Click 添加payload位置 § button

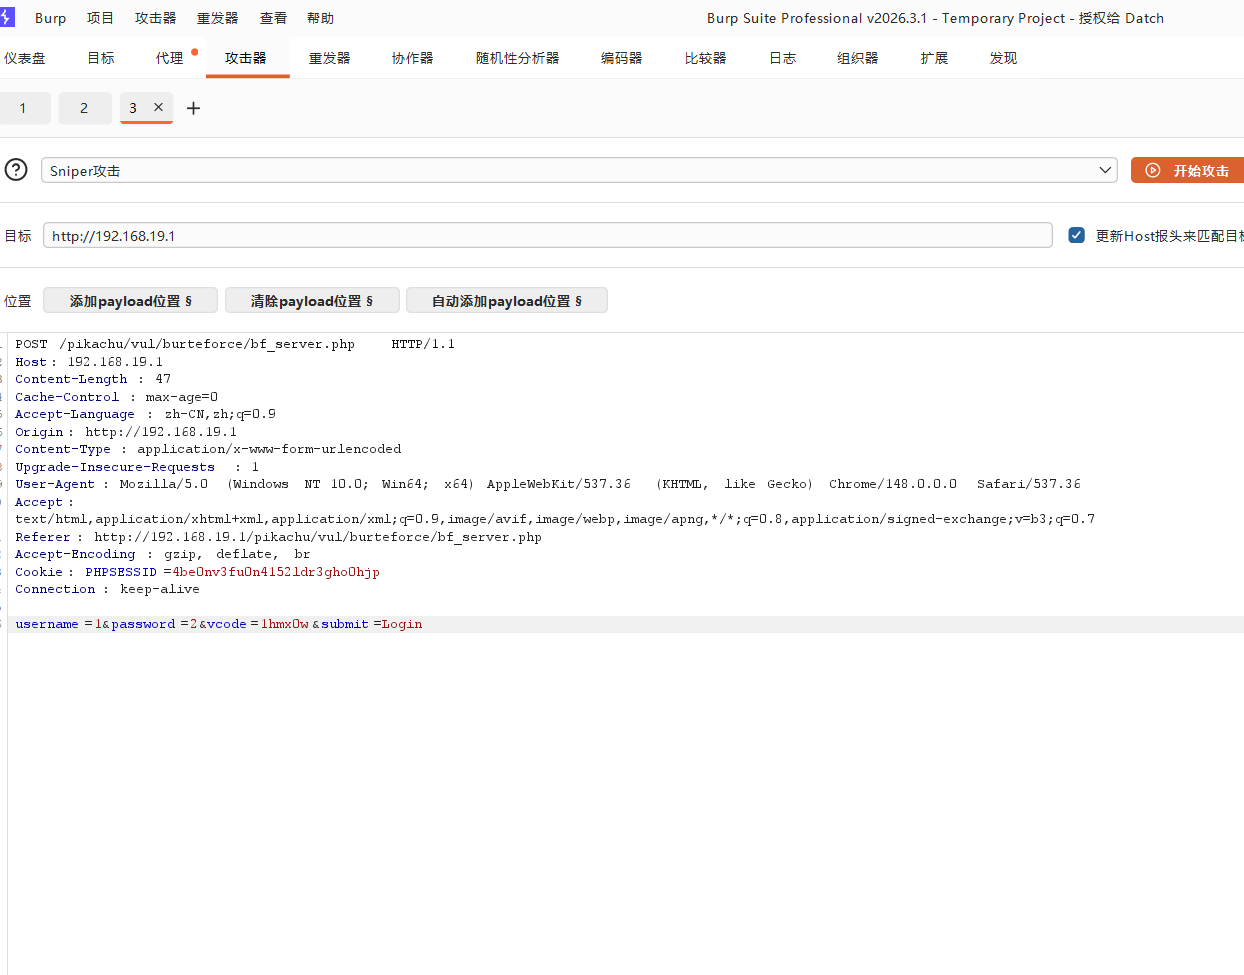(x=130, y=300)
